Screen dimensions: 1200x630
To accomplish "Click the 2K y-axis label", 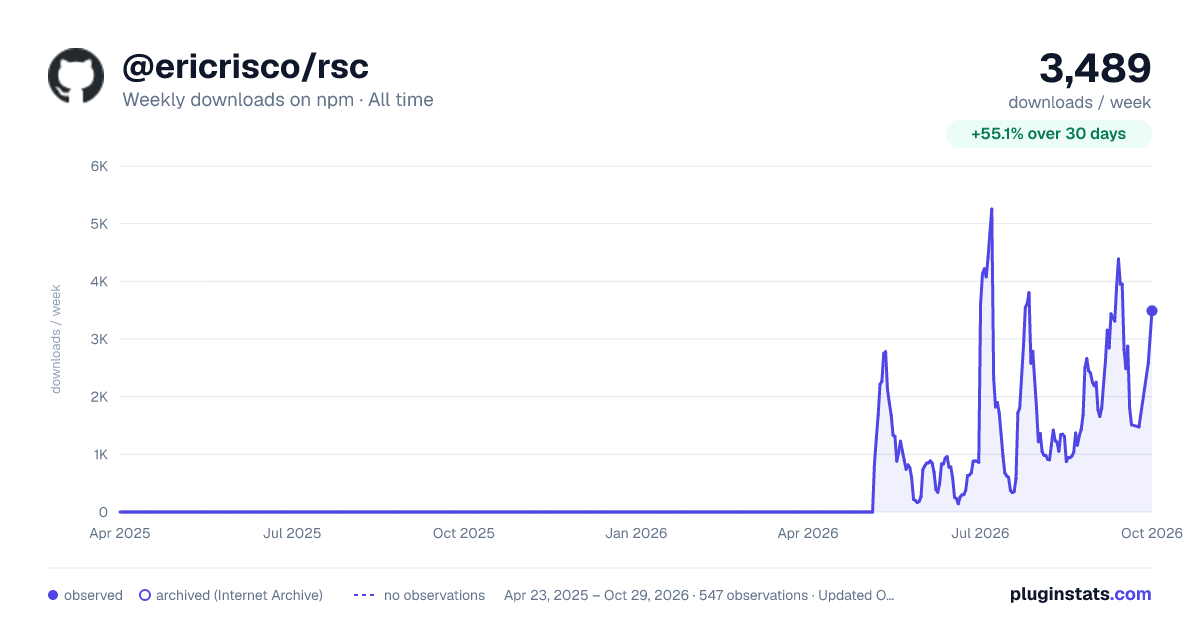I will [x=99, y=397].
